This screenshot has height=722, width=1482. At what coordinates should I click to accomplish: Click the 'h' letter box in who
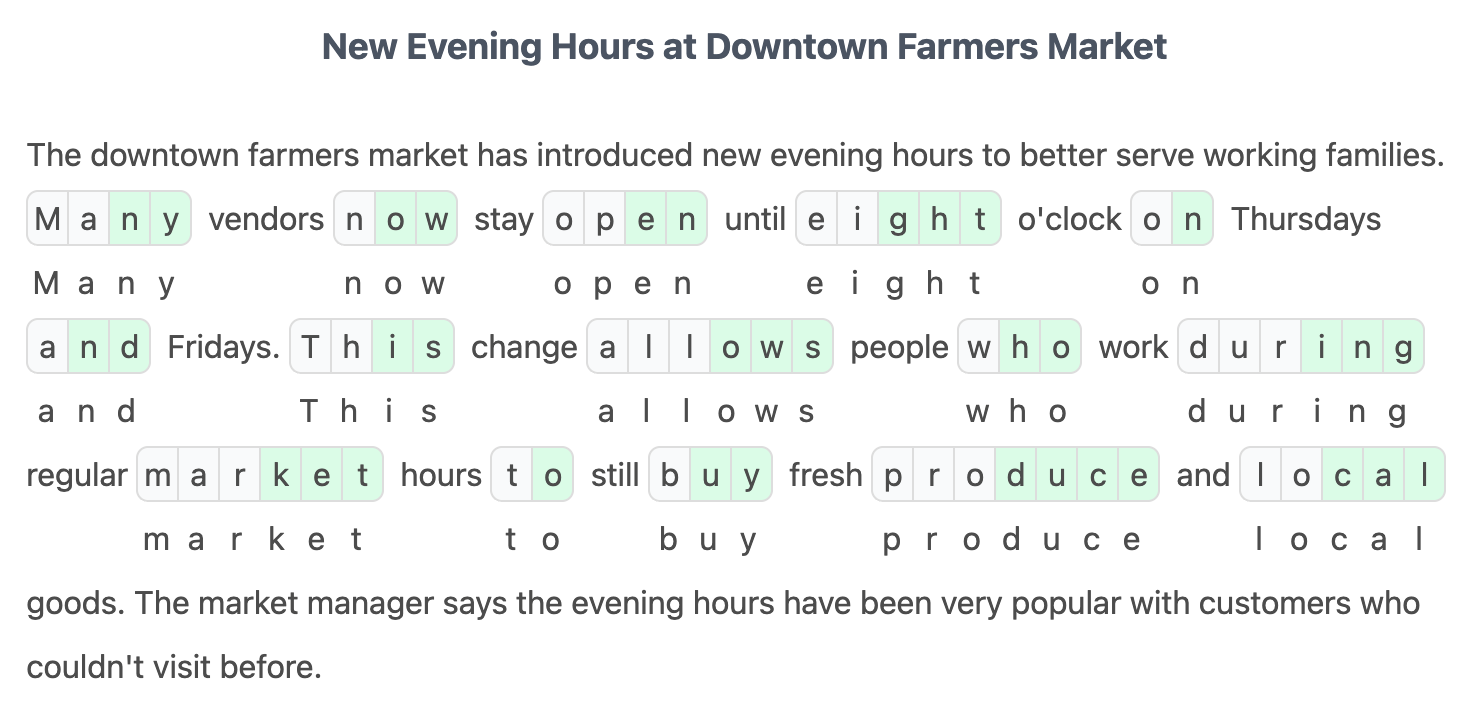click(x=1019, y=347)
